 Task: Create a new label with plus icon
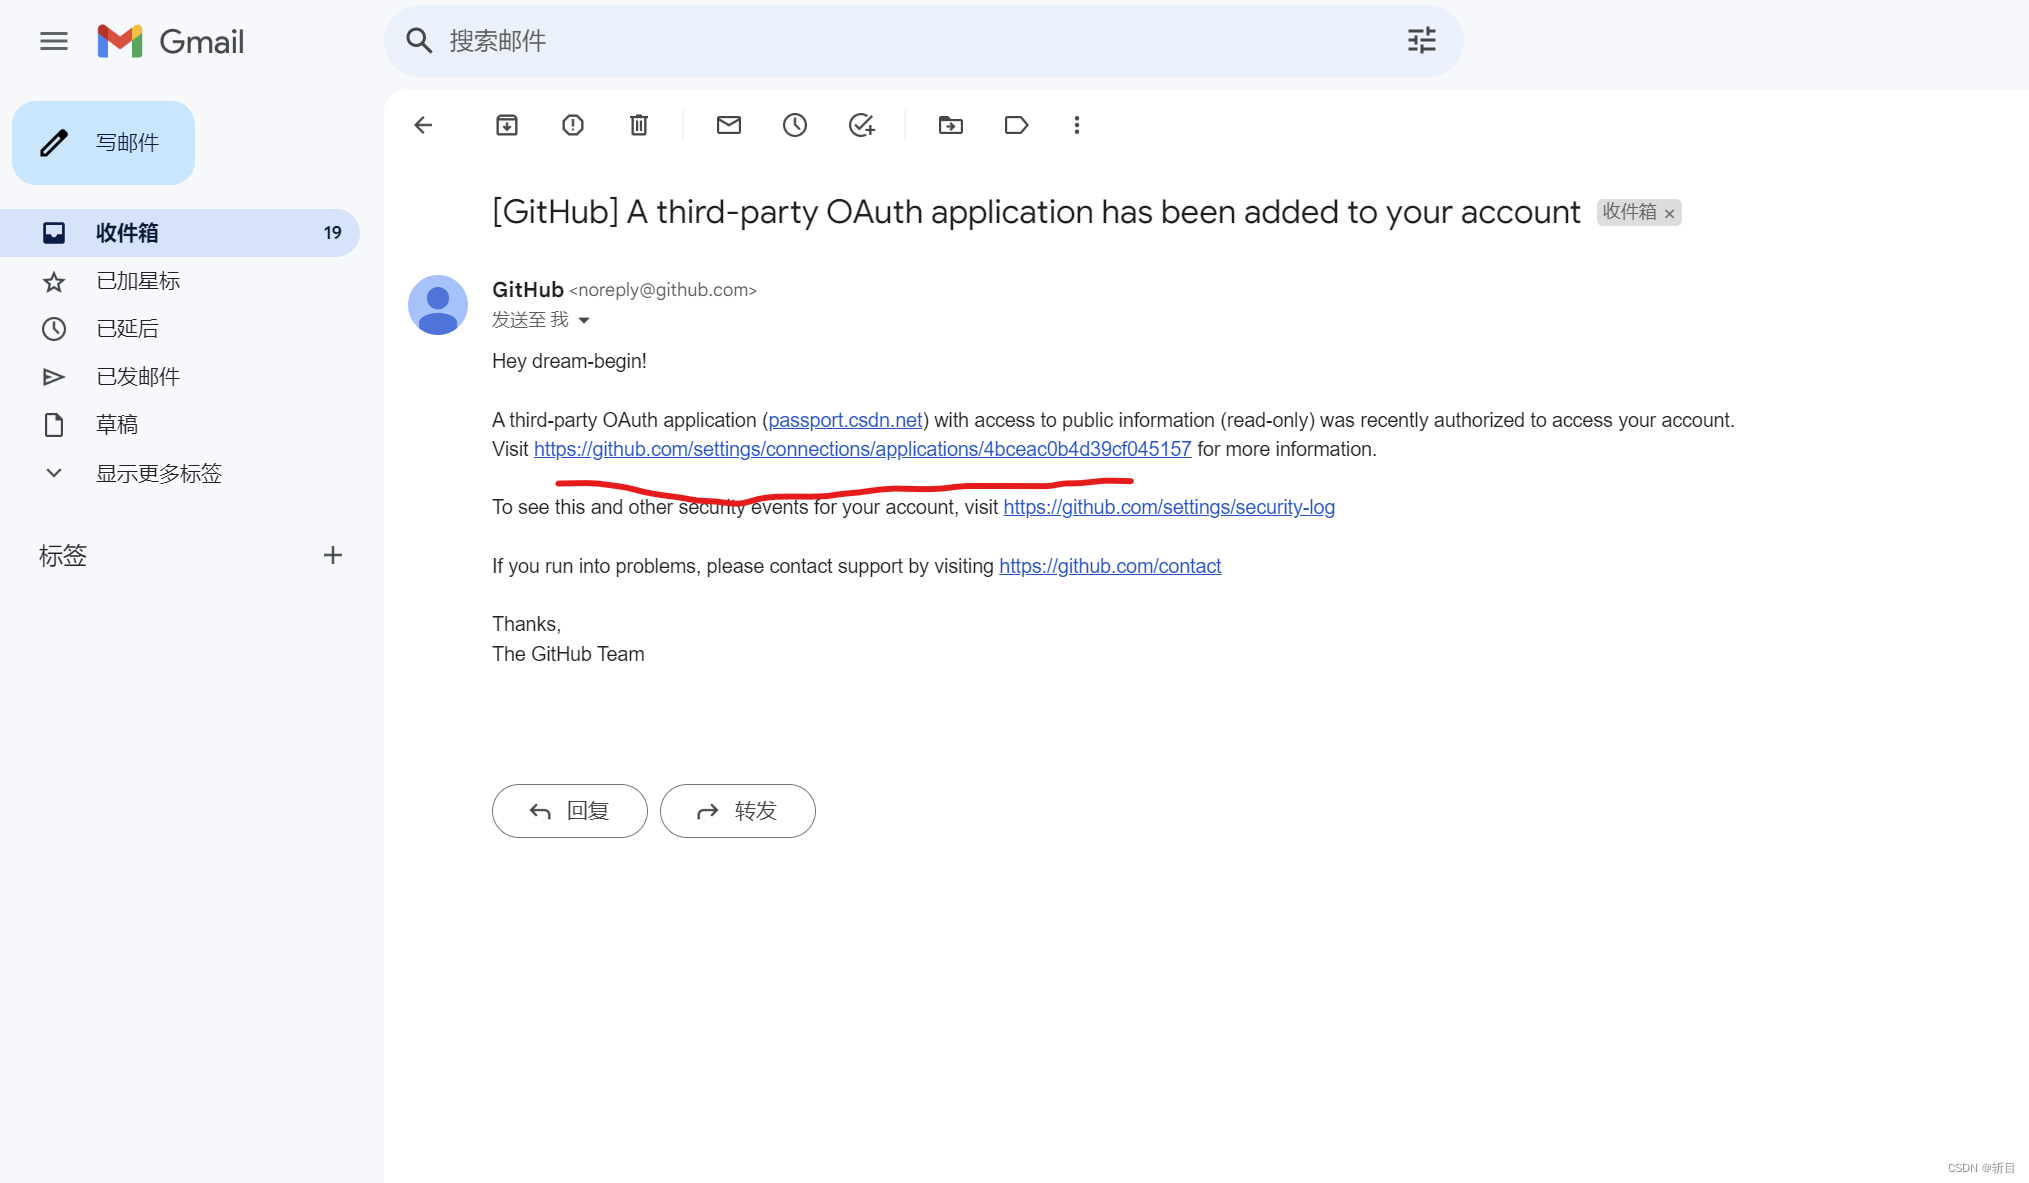point(333,555)
